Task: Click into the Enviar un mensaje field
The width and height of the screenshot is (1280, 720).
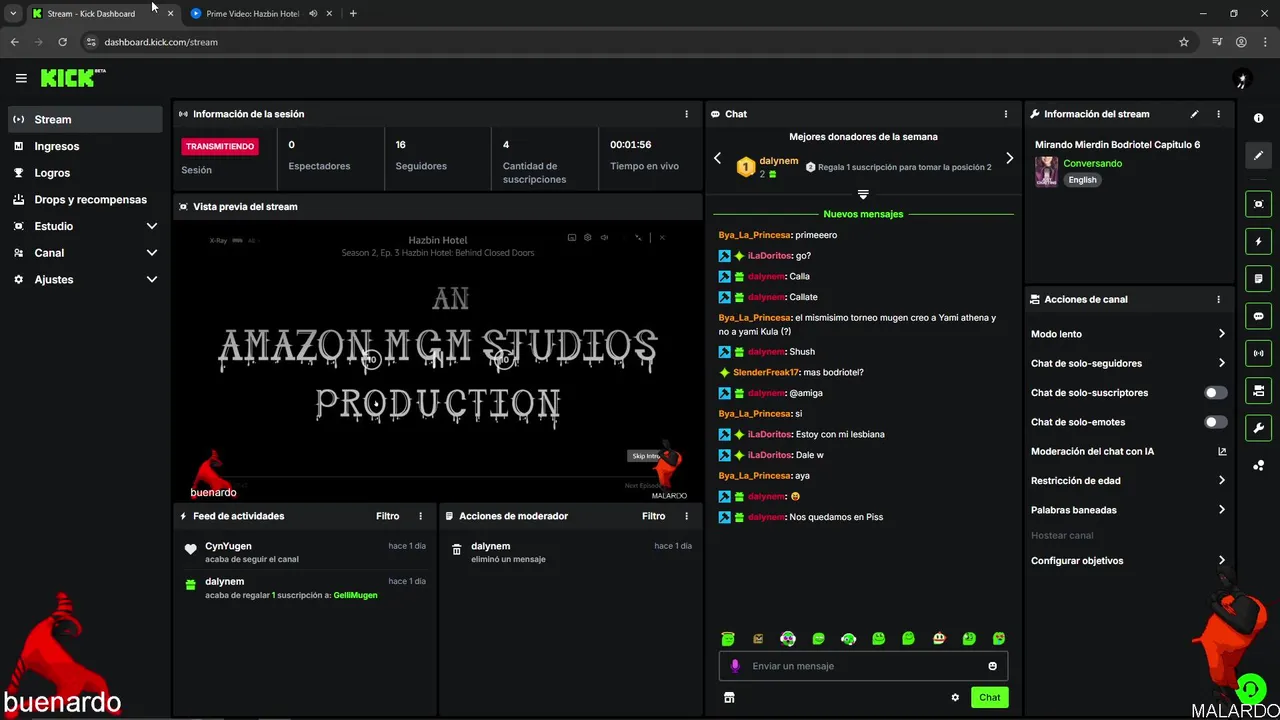Action: click(863, 666)
